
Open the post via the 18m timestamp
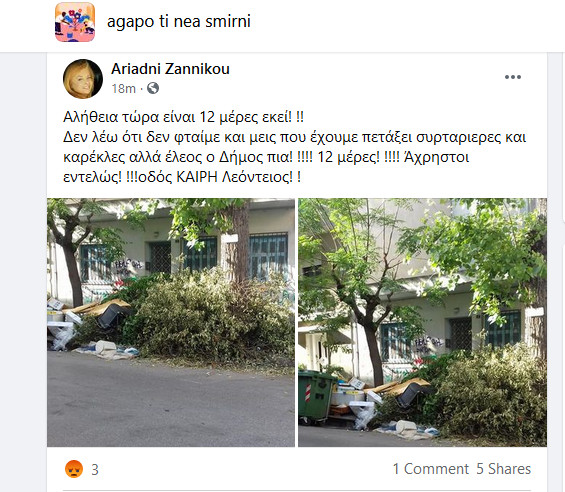point(124,88)
